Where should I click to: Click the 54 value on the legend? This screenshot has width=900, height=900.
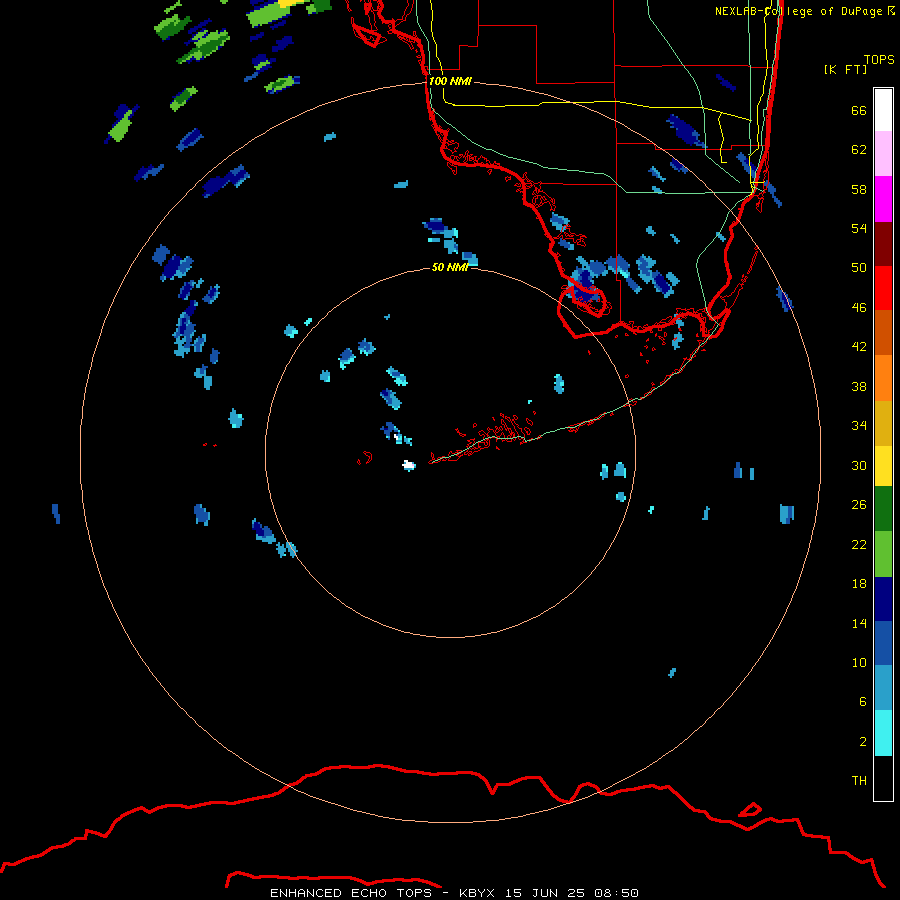(x=859, y=228)
